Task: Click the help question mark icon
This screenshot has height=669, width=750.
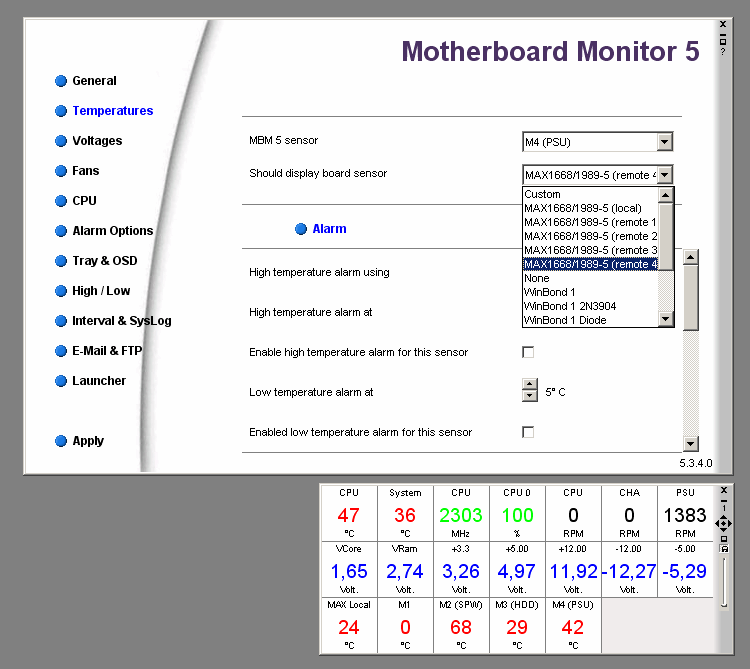Action: point(723,52)
